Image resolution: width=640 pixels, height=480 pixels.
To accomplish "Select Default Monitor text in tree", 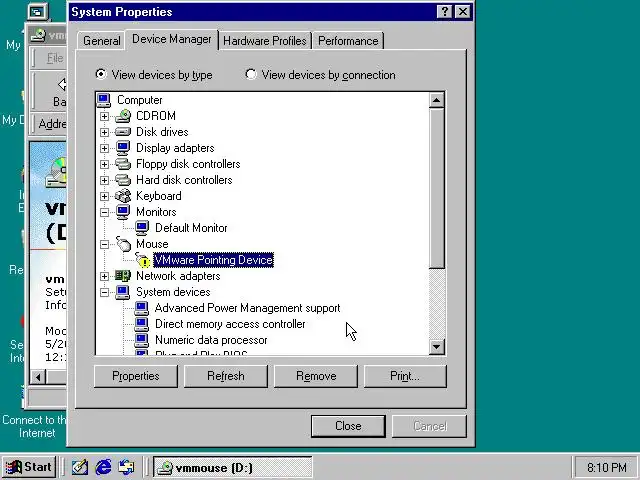I will pyautogui.click(x=191, y=228).
